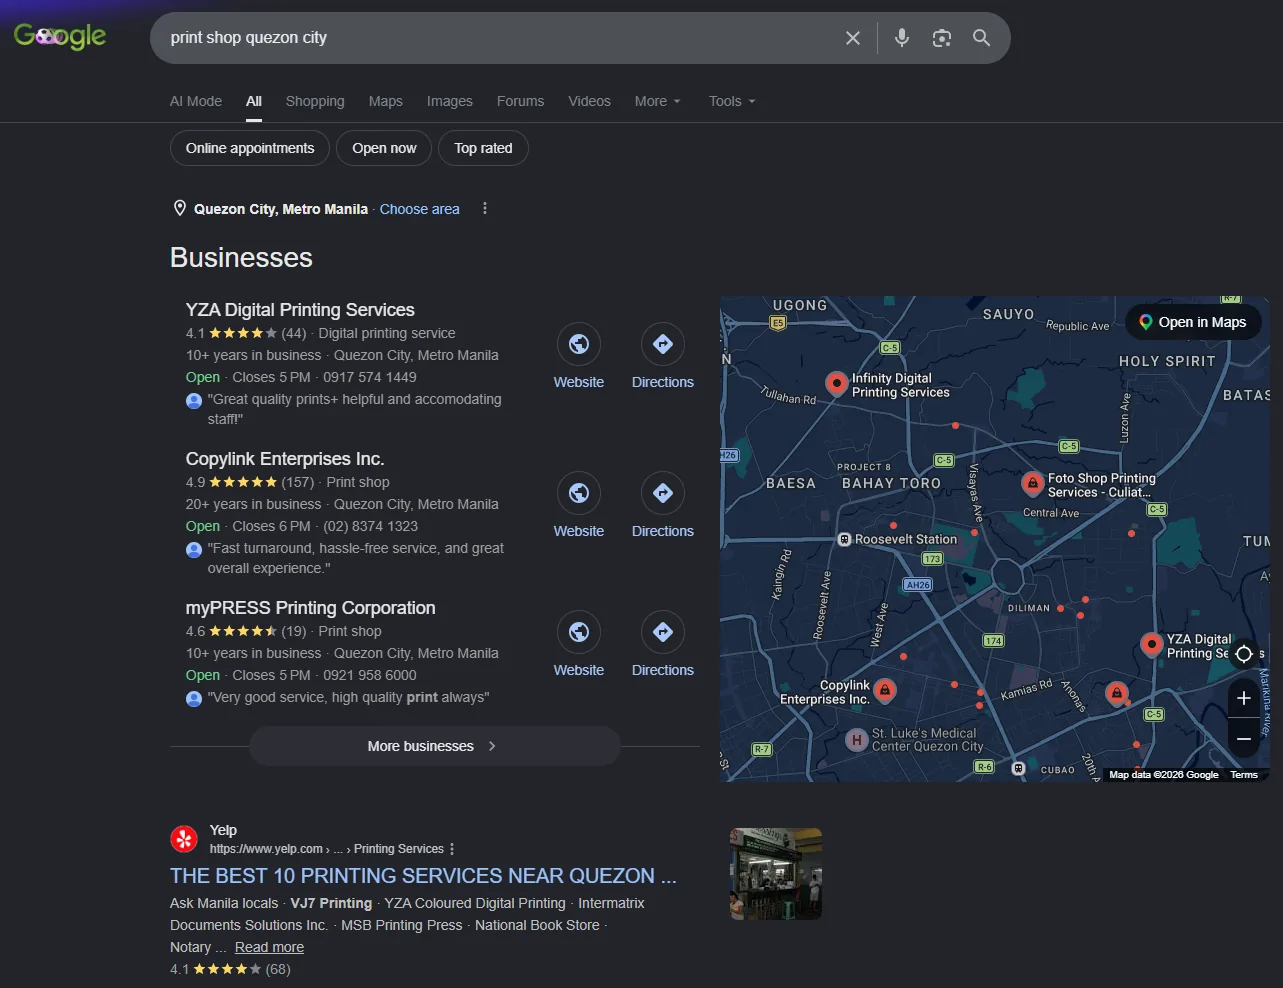Select the All results tab
Screen dimensions: 1283x988
tap(254, 101)
